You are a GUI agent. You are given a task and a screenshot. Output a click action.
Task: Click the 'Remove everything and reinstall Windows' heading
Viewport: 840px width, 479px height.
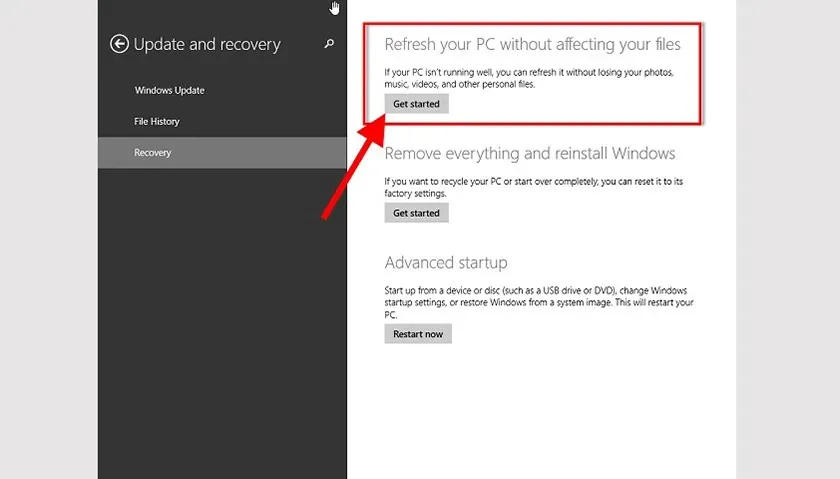(530, 154)
